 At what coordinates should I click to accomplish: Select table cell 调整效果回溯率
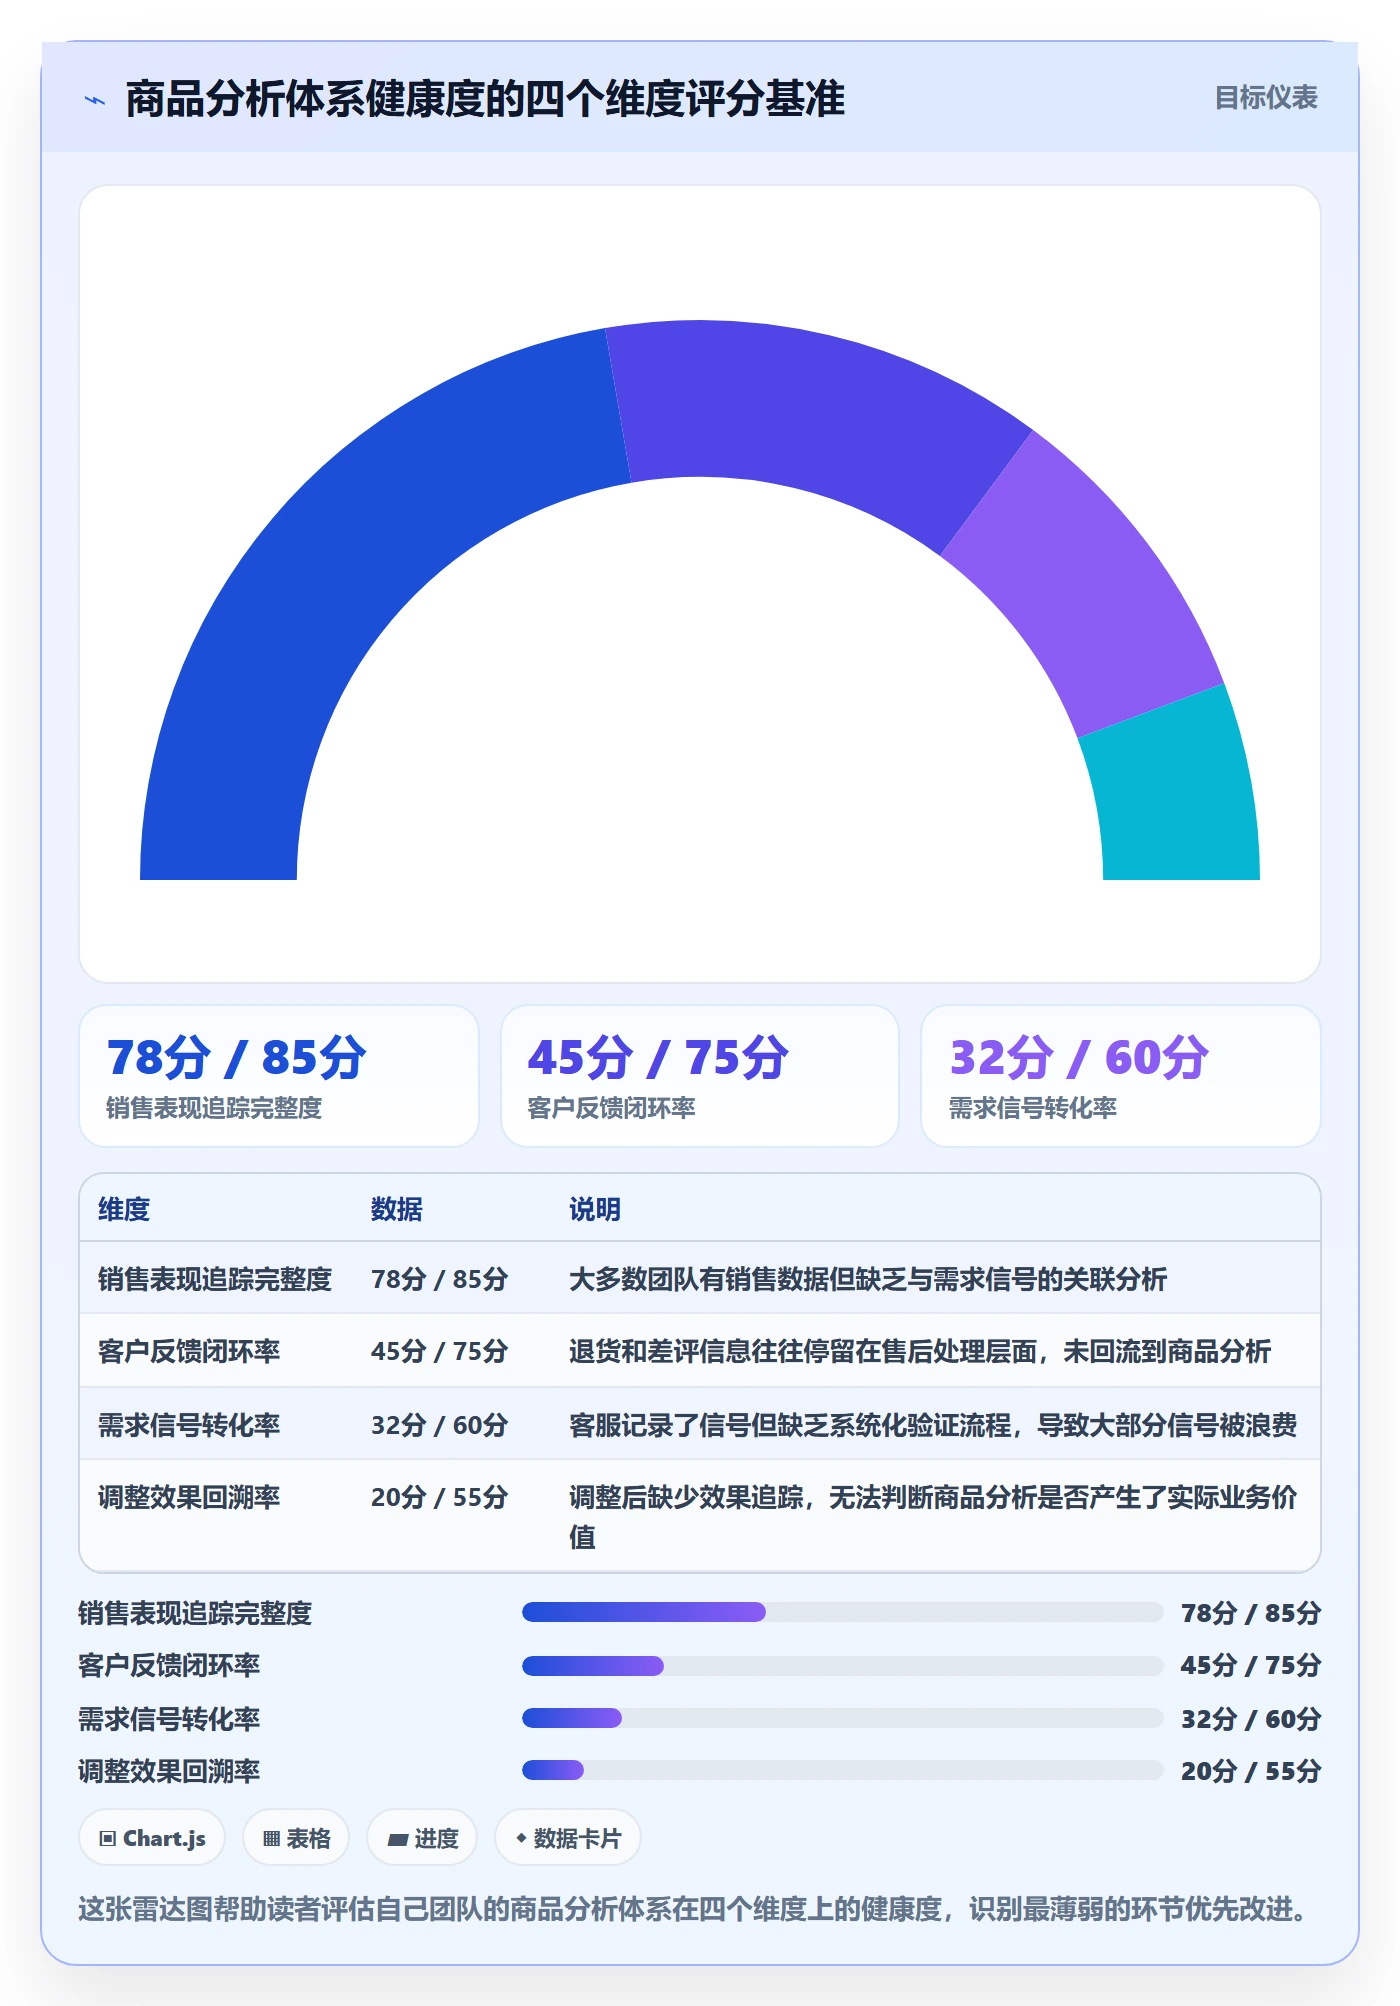pos(189,1497)
